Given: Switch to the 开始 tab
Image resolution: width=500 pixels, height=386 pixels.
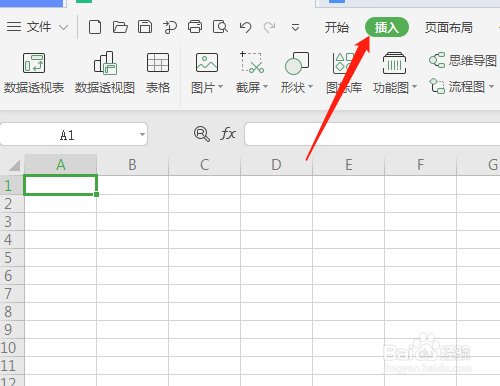Looking at the screenshot, I should click(x=337, y=27).
